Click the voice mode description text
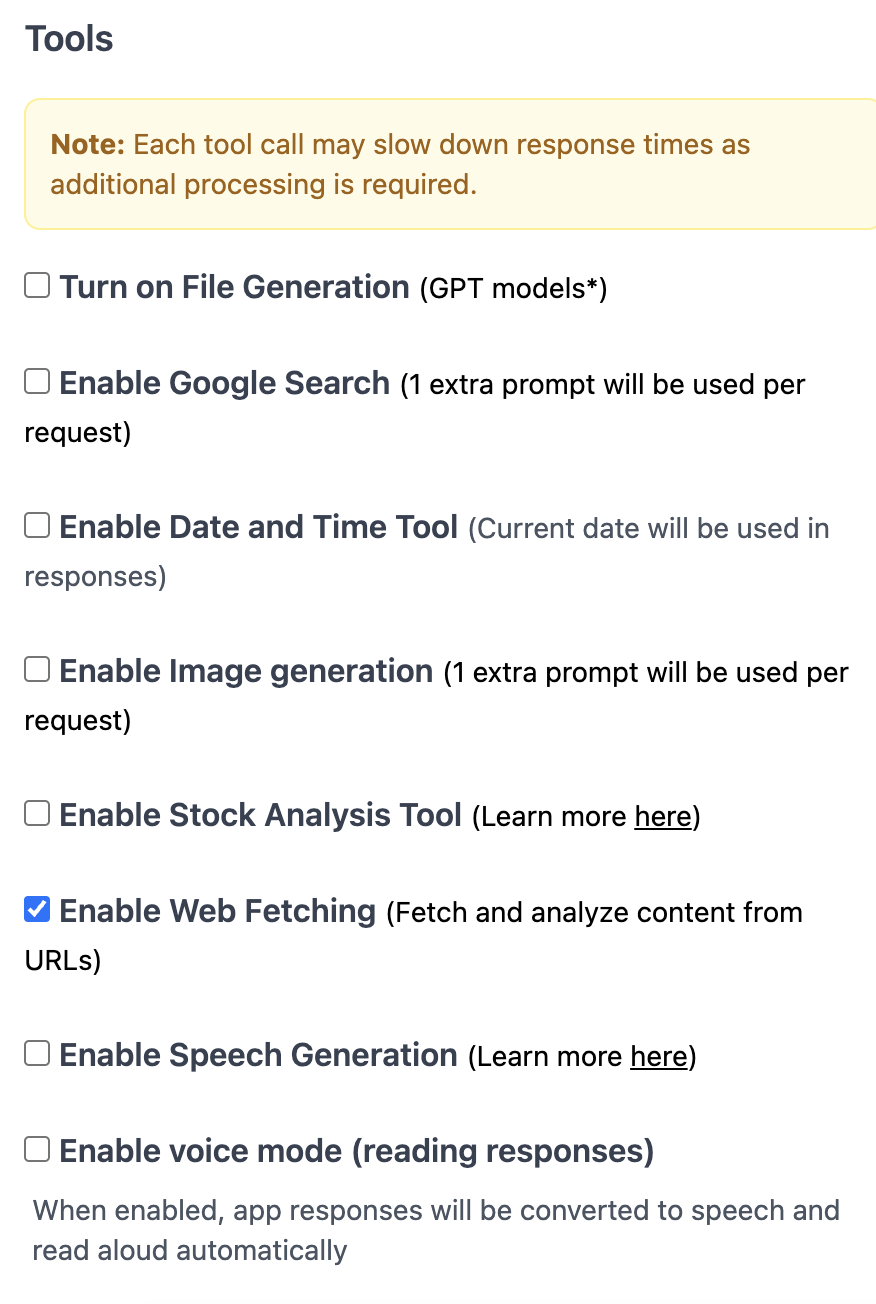The image size is (876, 1304). pyautogui.click(x=437, y=1230)
